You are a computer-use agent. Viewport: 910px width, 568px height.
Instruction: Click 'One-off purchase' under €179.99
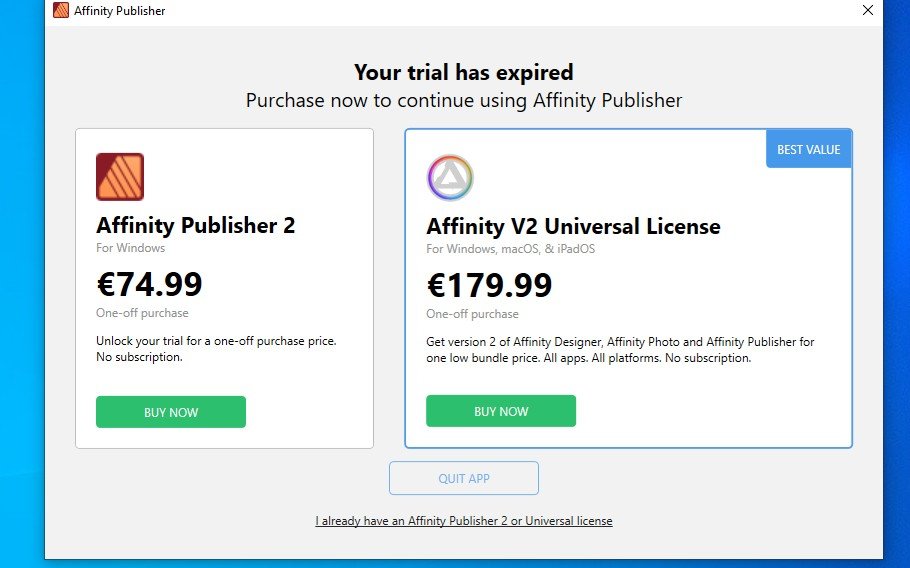coord(472,314)
